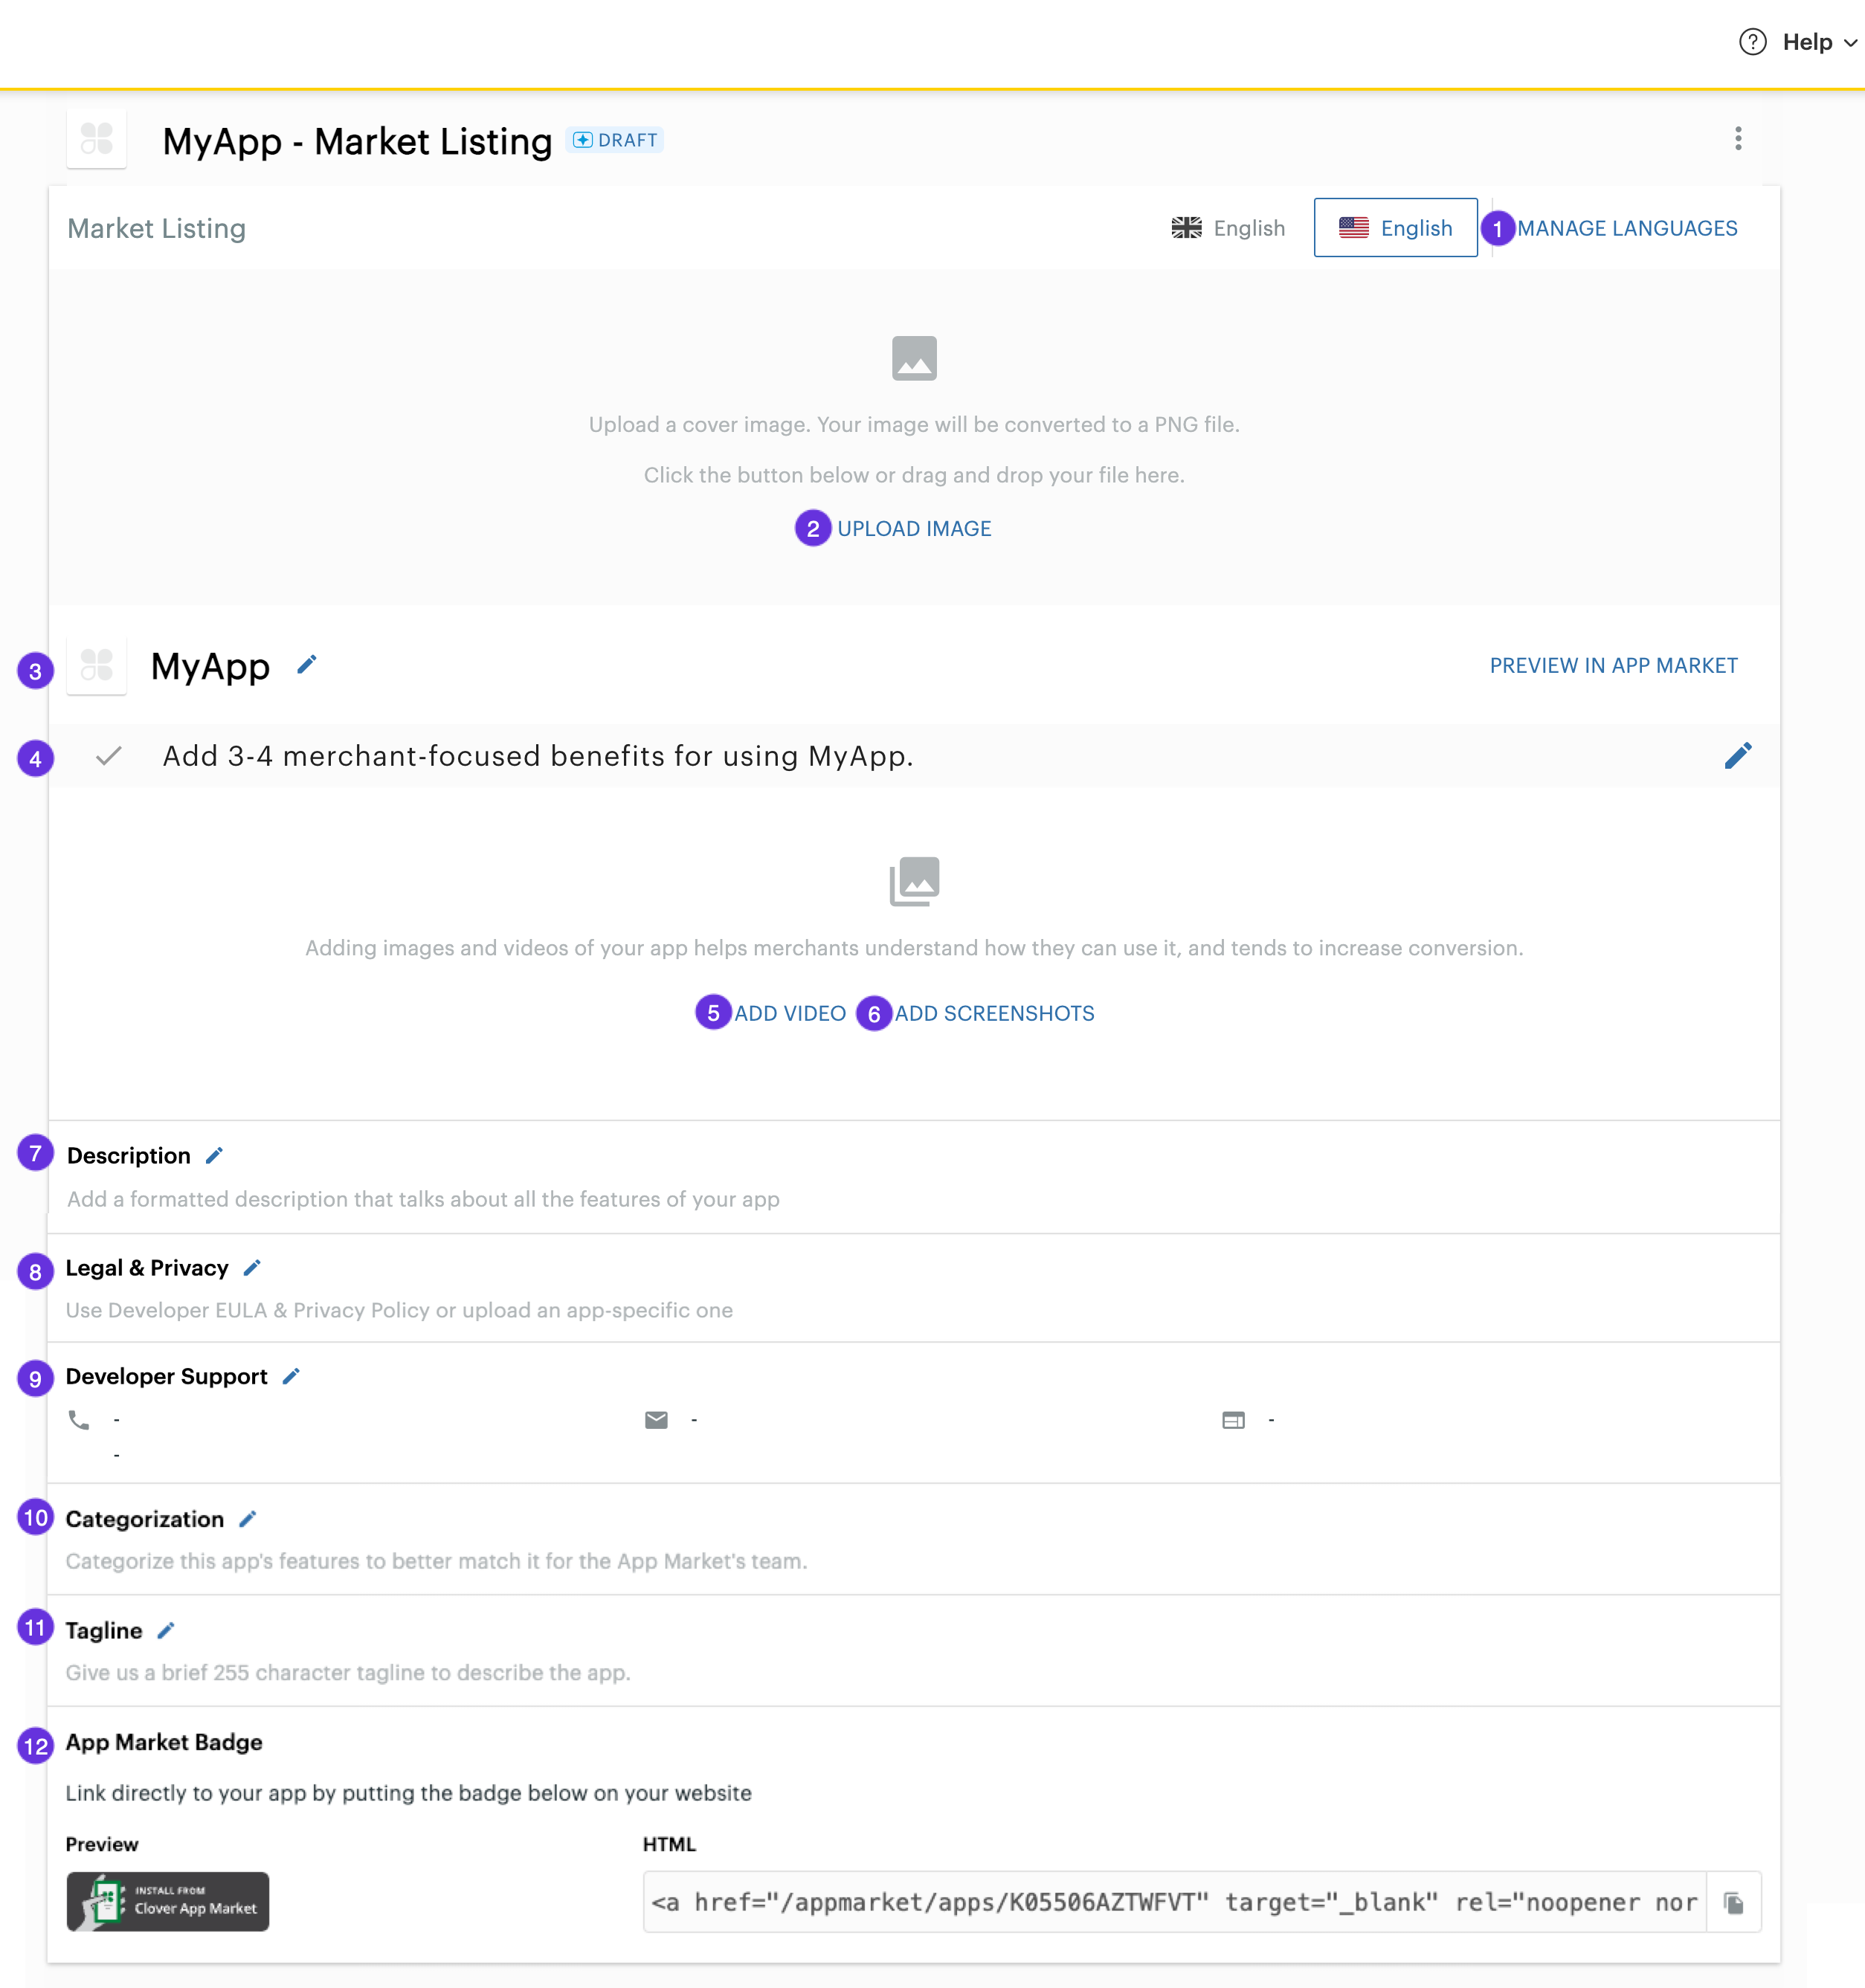The width and height of the screenshot is (1865, 1988).
Task: Click the DRAFT status badge
Action: 616,140
